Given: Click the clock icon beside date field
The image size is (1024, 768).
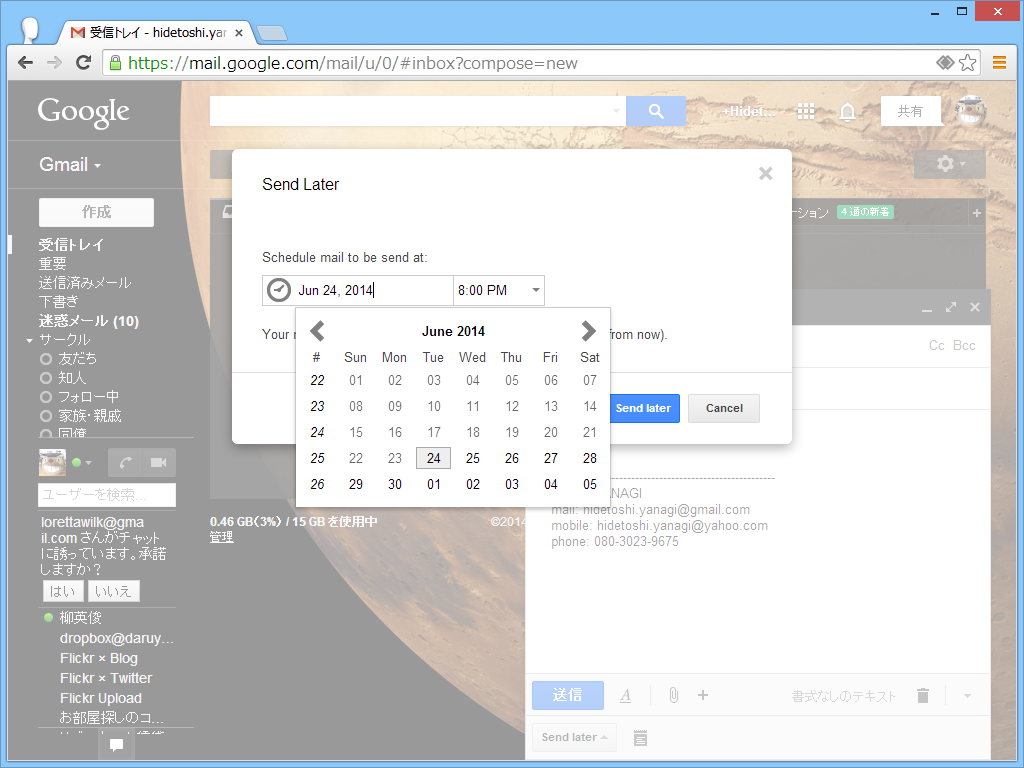Looking at the screenshot, I should [x=279, y=290].
